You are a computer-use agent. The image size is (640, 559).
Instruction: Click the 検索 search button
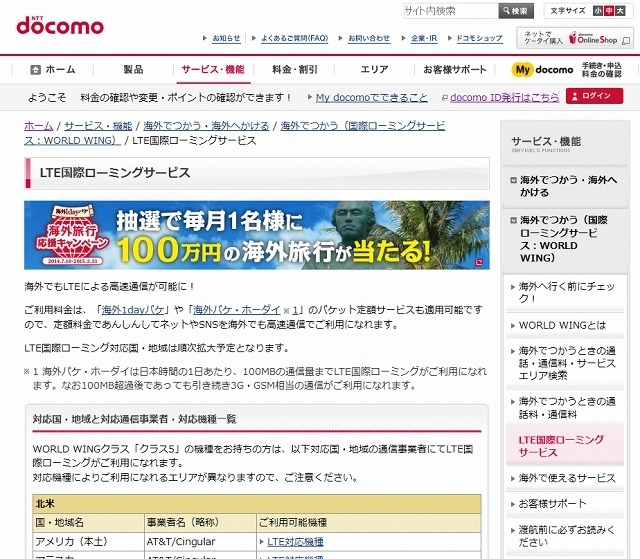516,11
